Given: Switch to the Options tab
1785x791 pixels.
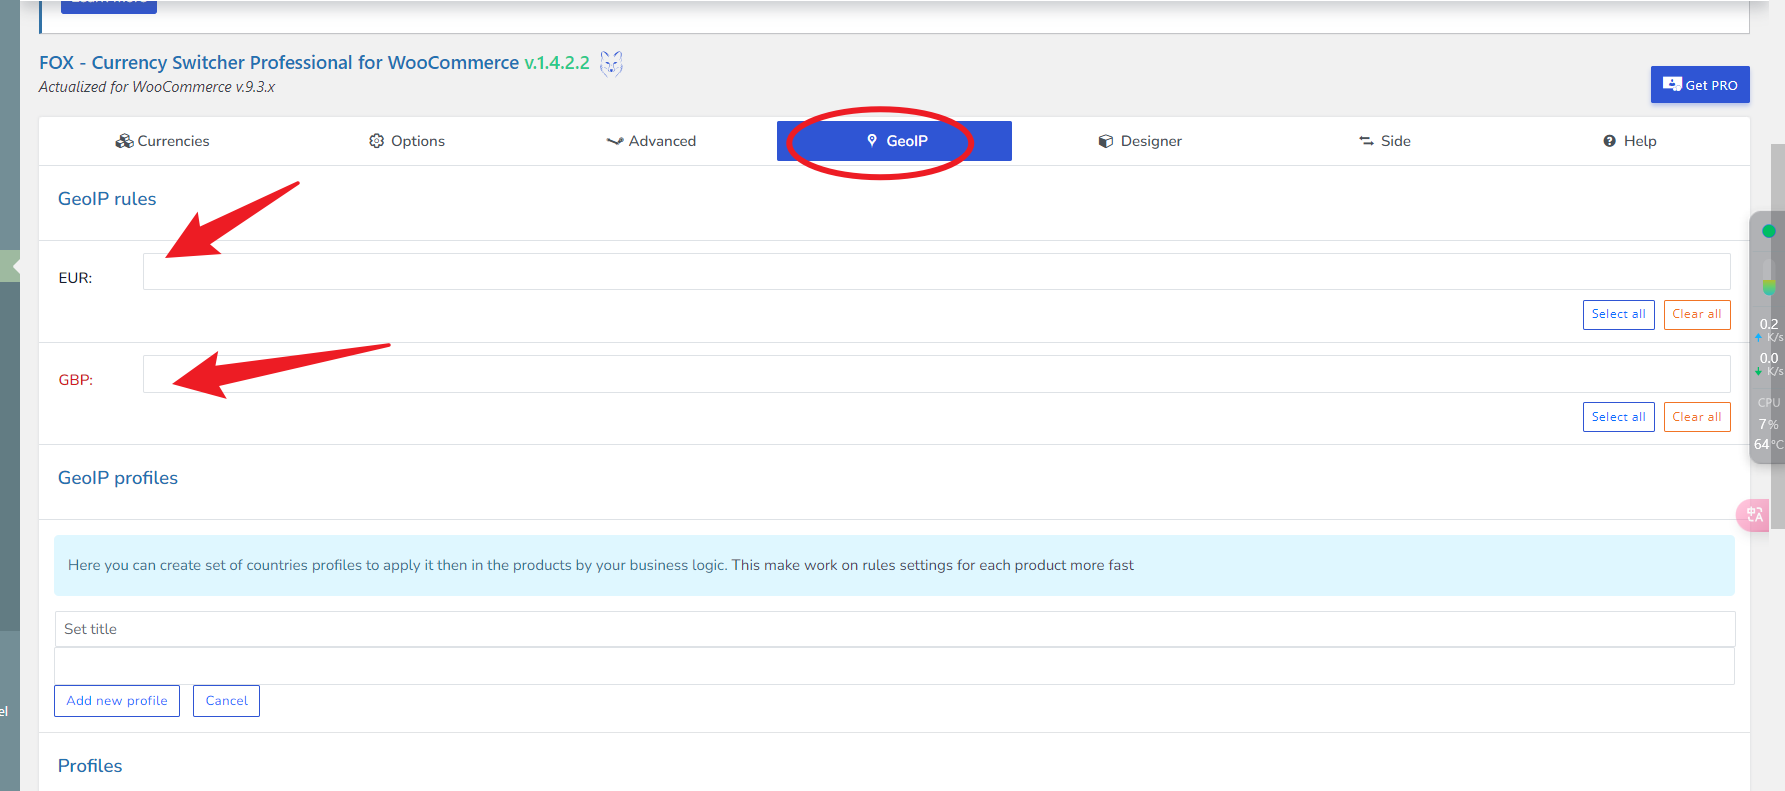Looking at the screenshot, I should click(406, 141).
